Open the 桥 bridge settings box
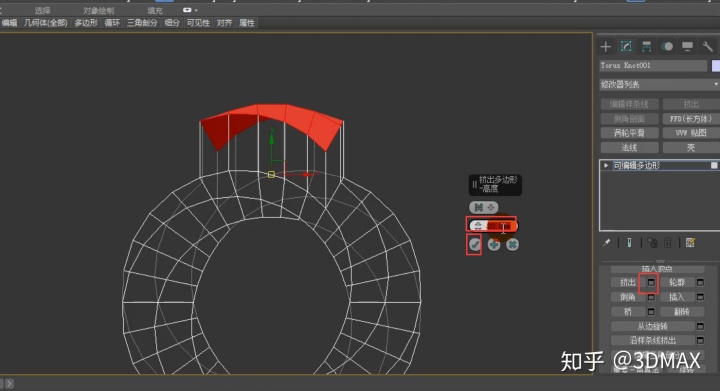This screenshot has width=720, height=391. coord(651,312)
